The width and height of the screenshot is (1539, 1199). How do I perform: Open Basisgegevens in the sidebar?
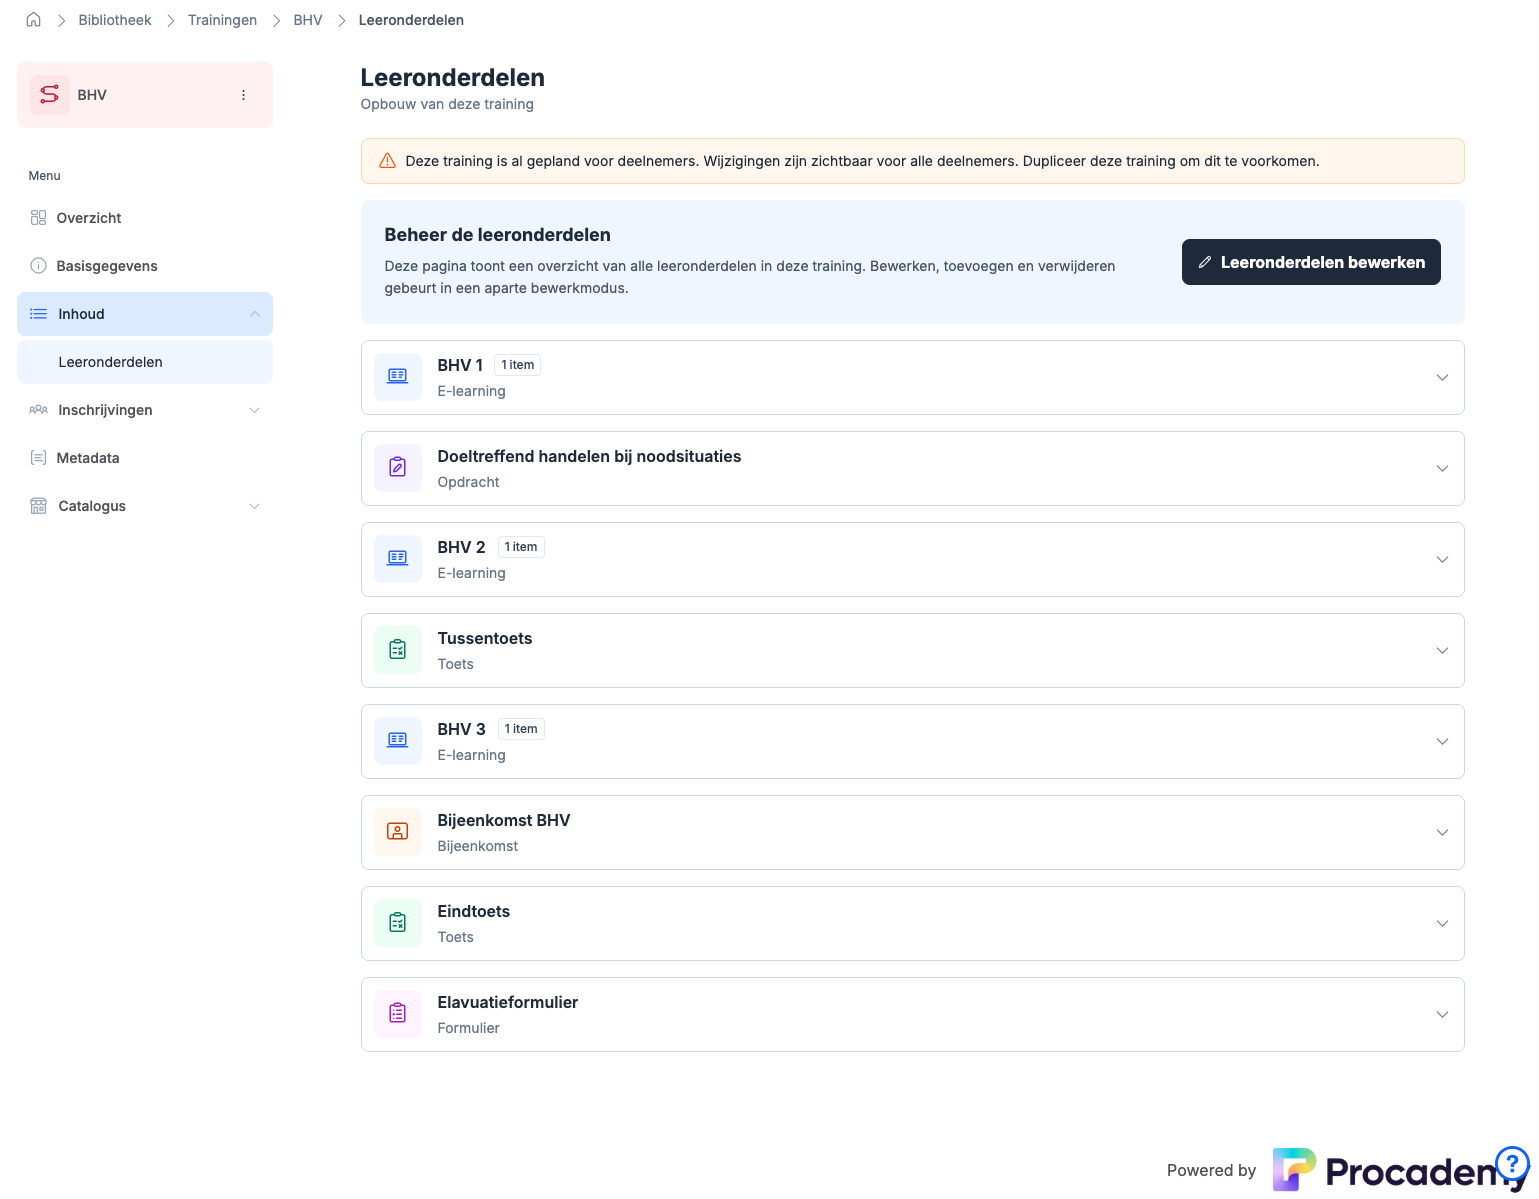click(107, 266)
